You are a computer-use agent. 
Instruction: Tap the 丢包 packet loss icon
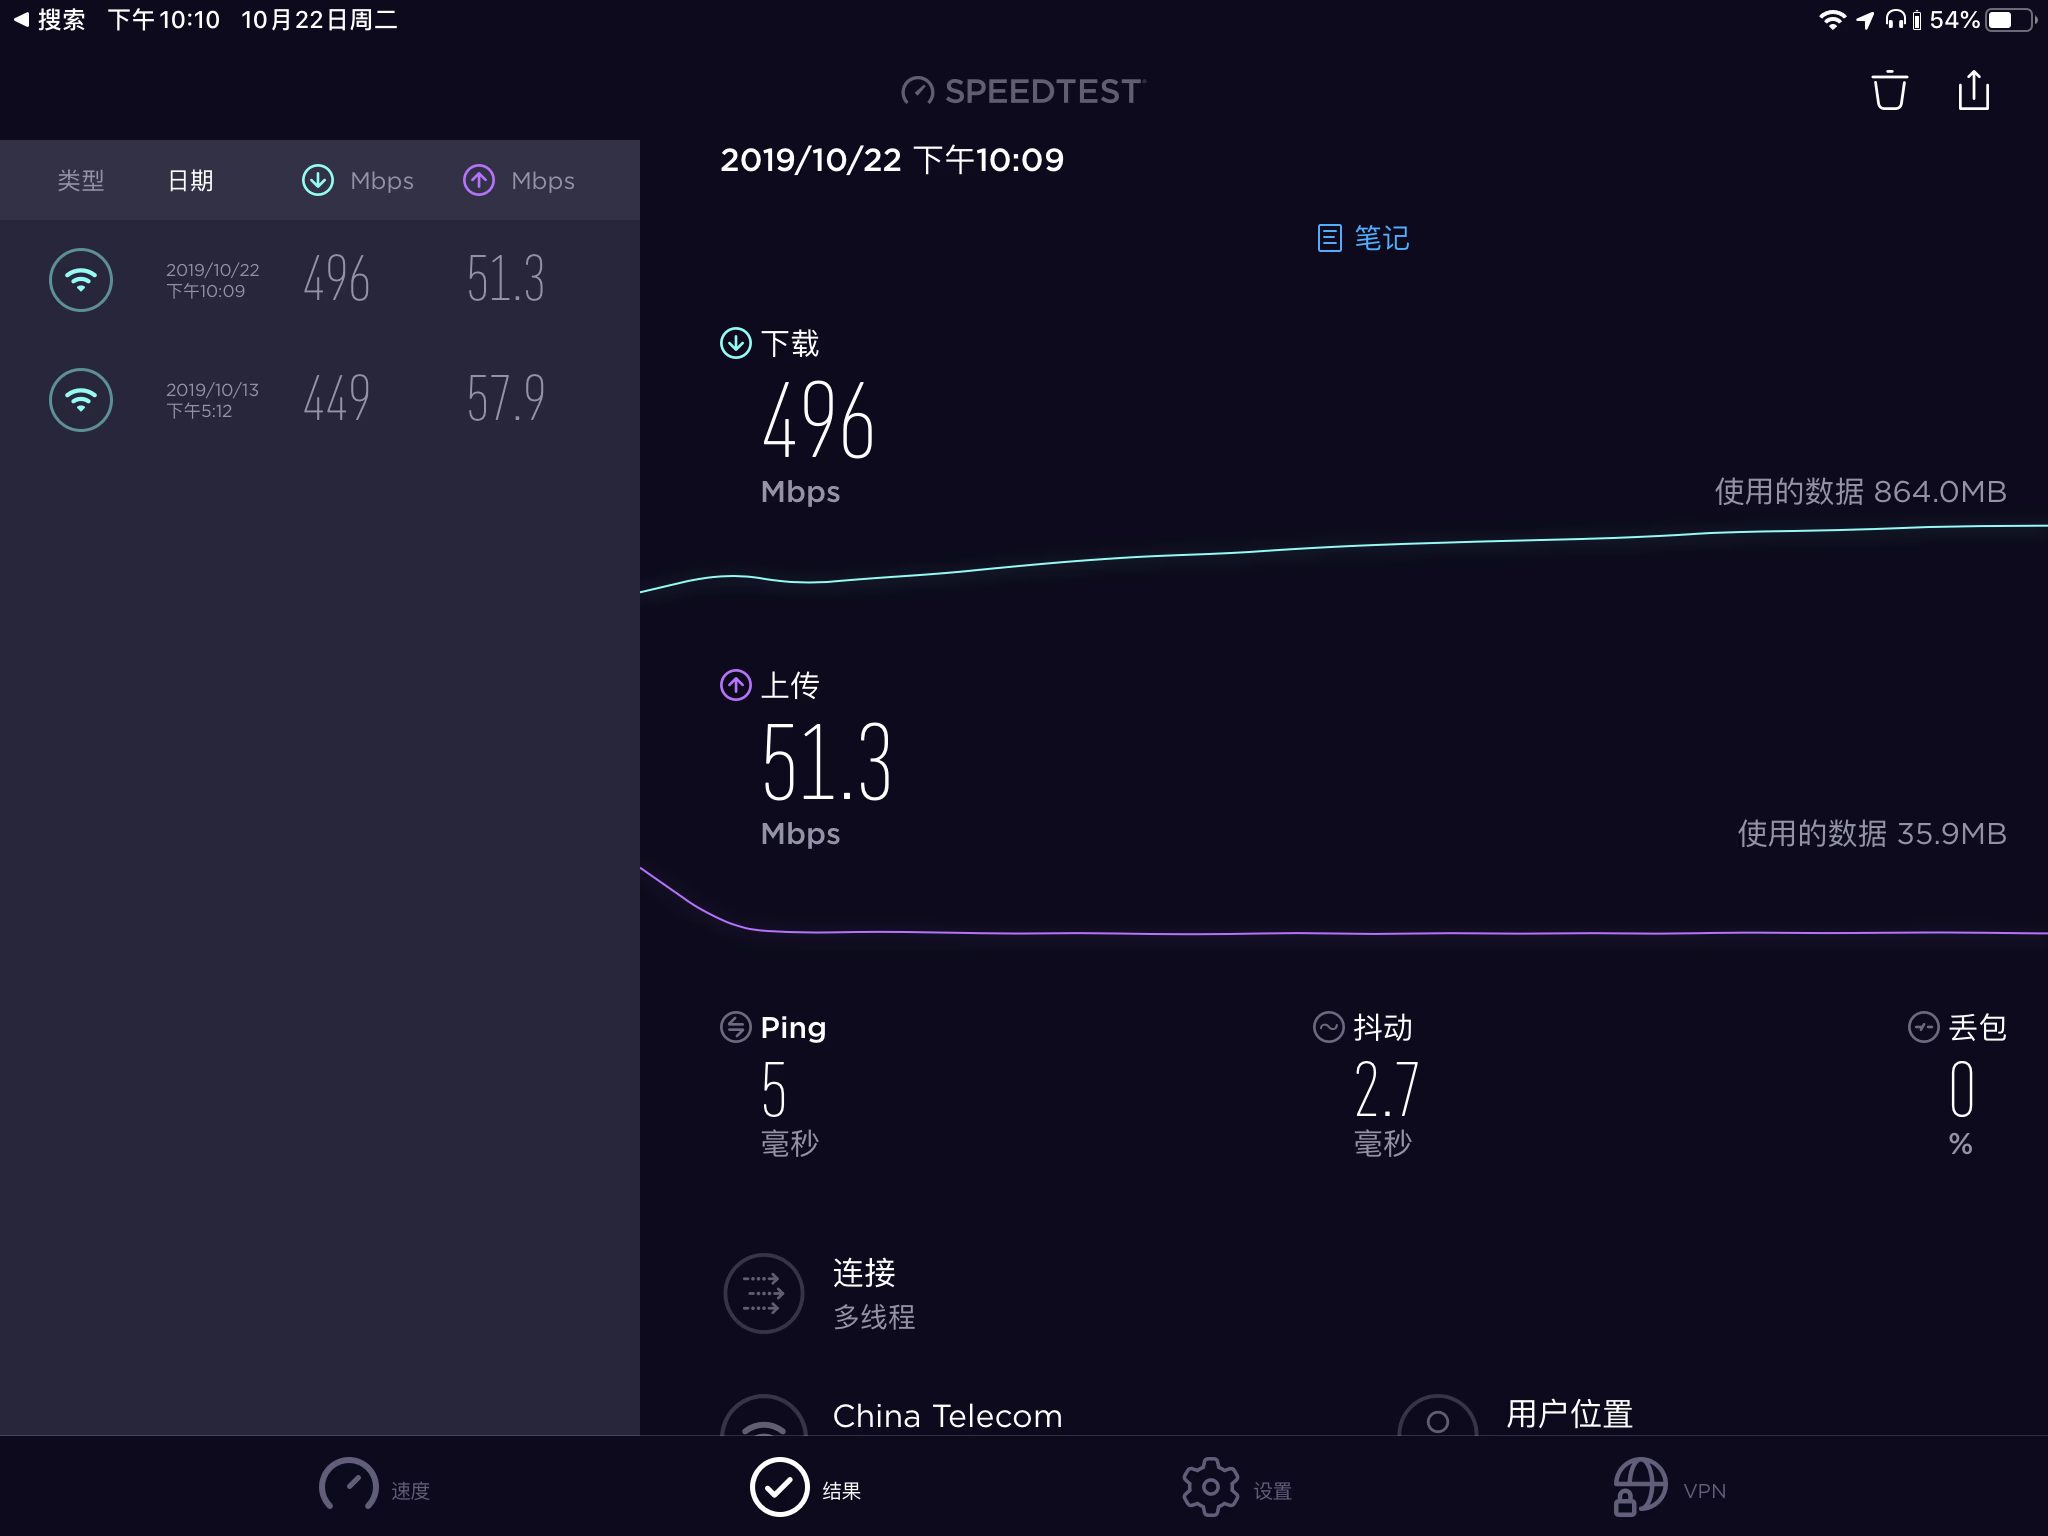pos(1923,1027)
